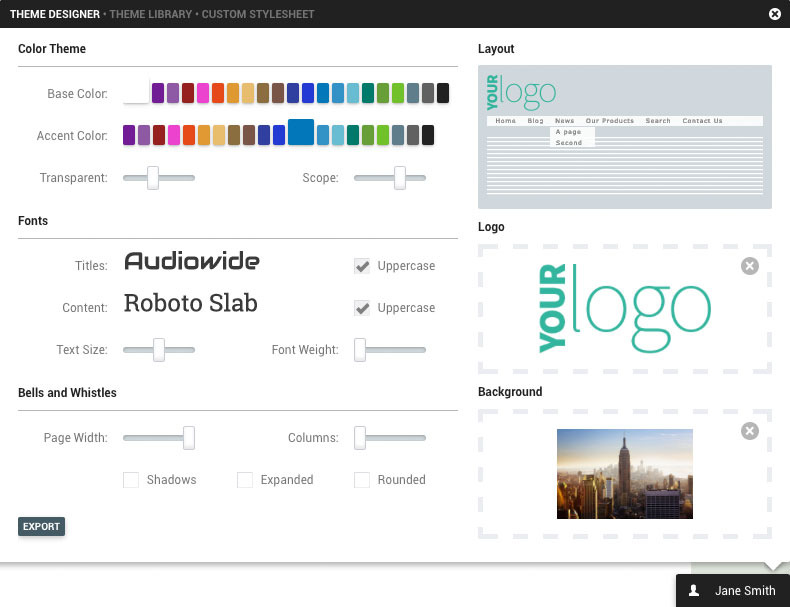Select the white Base Color swatch
Viewport: 790px width, 607px height.
pos(136,93)
